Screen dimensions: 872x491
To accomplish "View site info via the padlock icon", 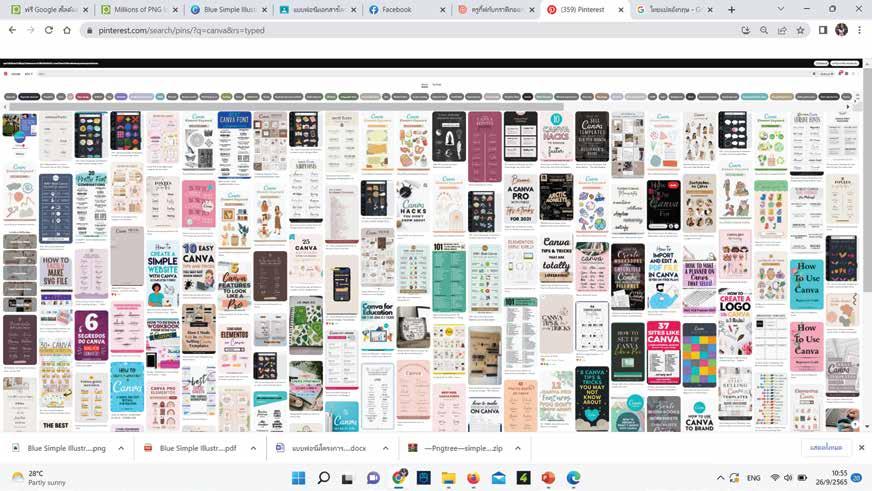I will [x=89, y=31].
